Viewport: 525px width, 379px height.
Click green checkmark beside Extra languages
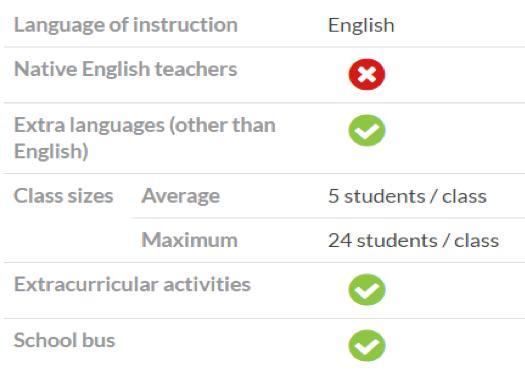pyautogui.click(x=367, y=131)
